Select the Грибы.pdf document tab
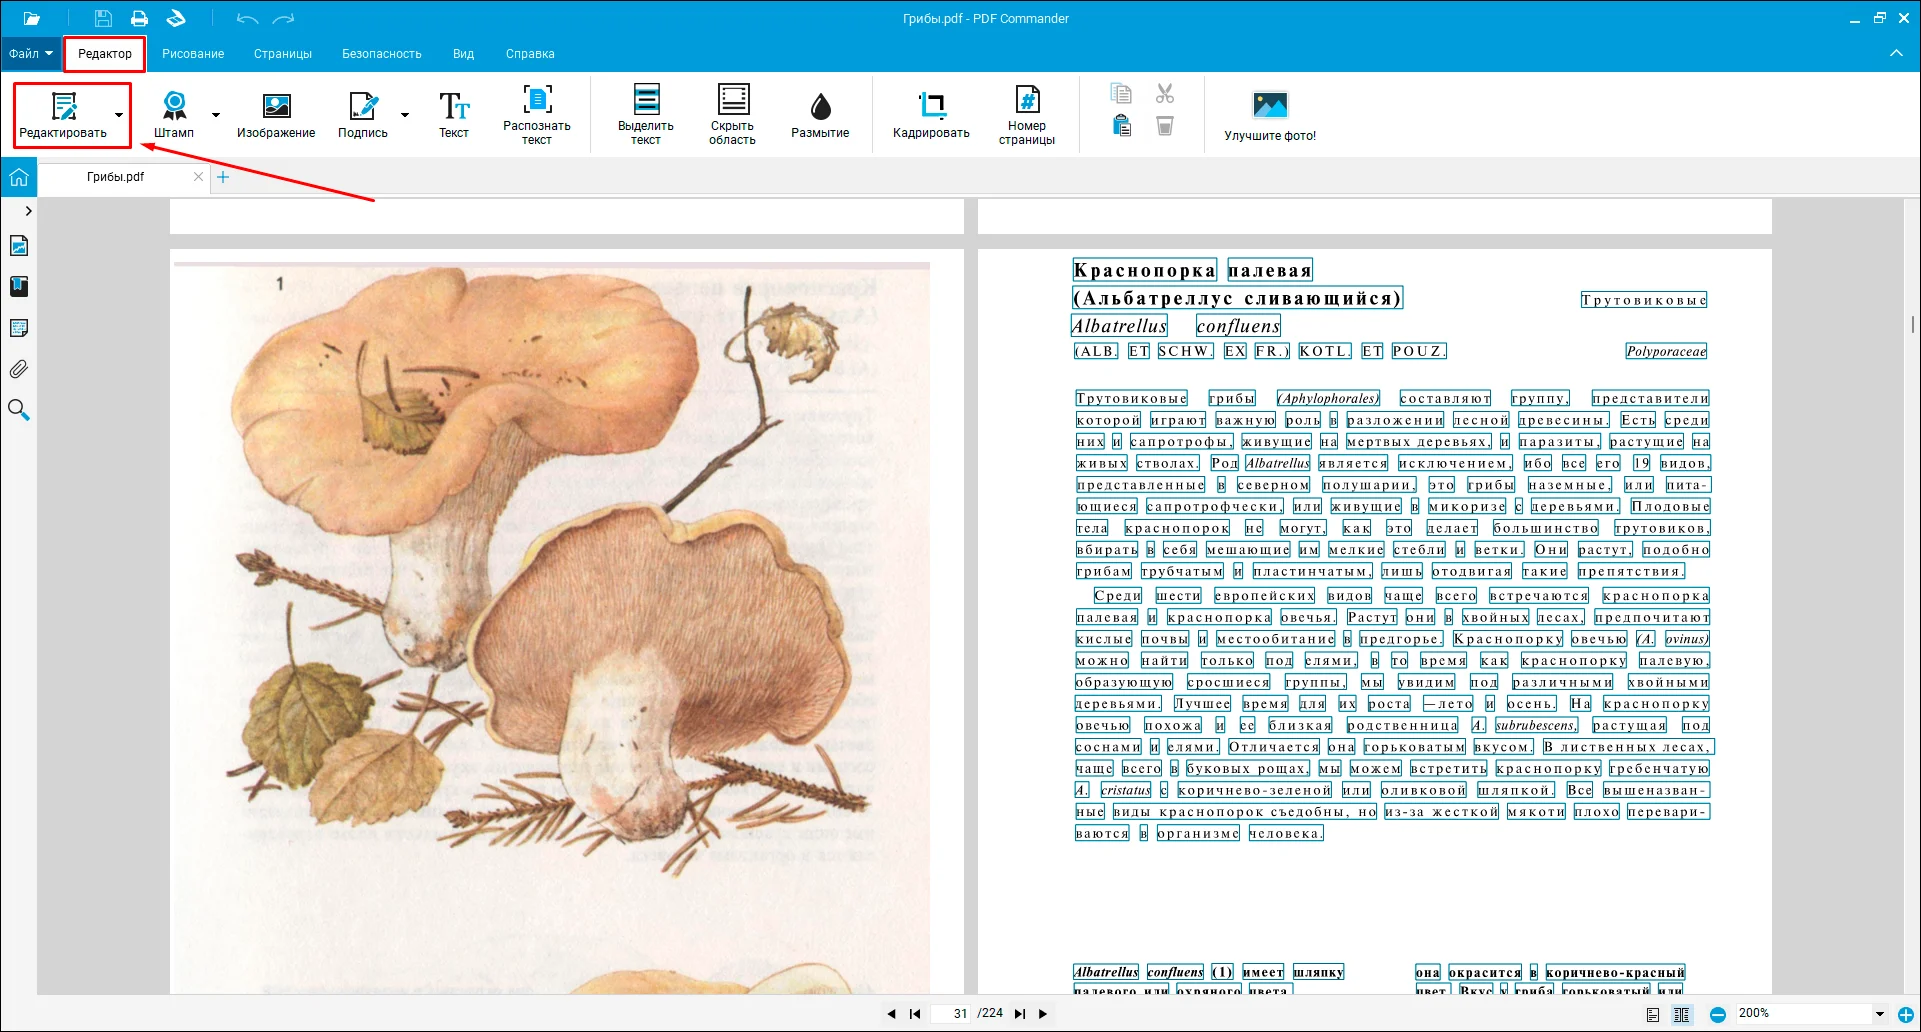The height and width of the screenshot is (1032, 1921). pos(115,177)
